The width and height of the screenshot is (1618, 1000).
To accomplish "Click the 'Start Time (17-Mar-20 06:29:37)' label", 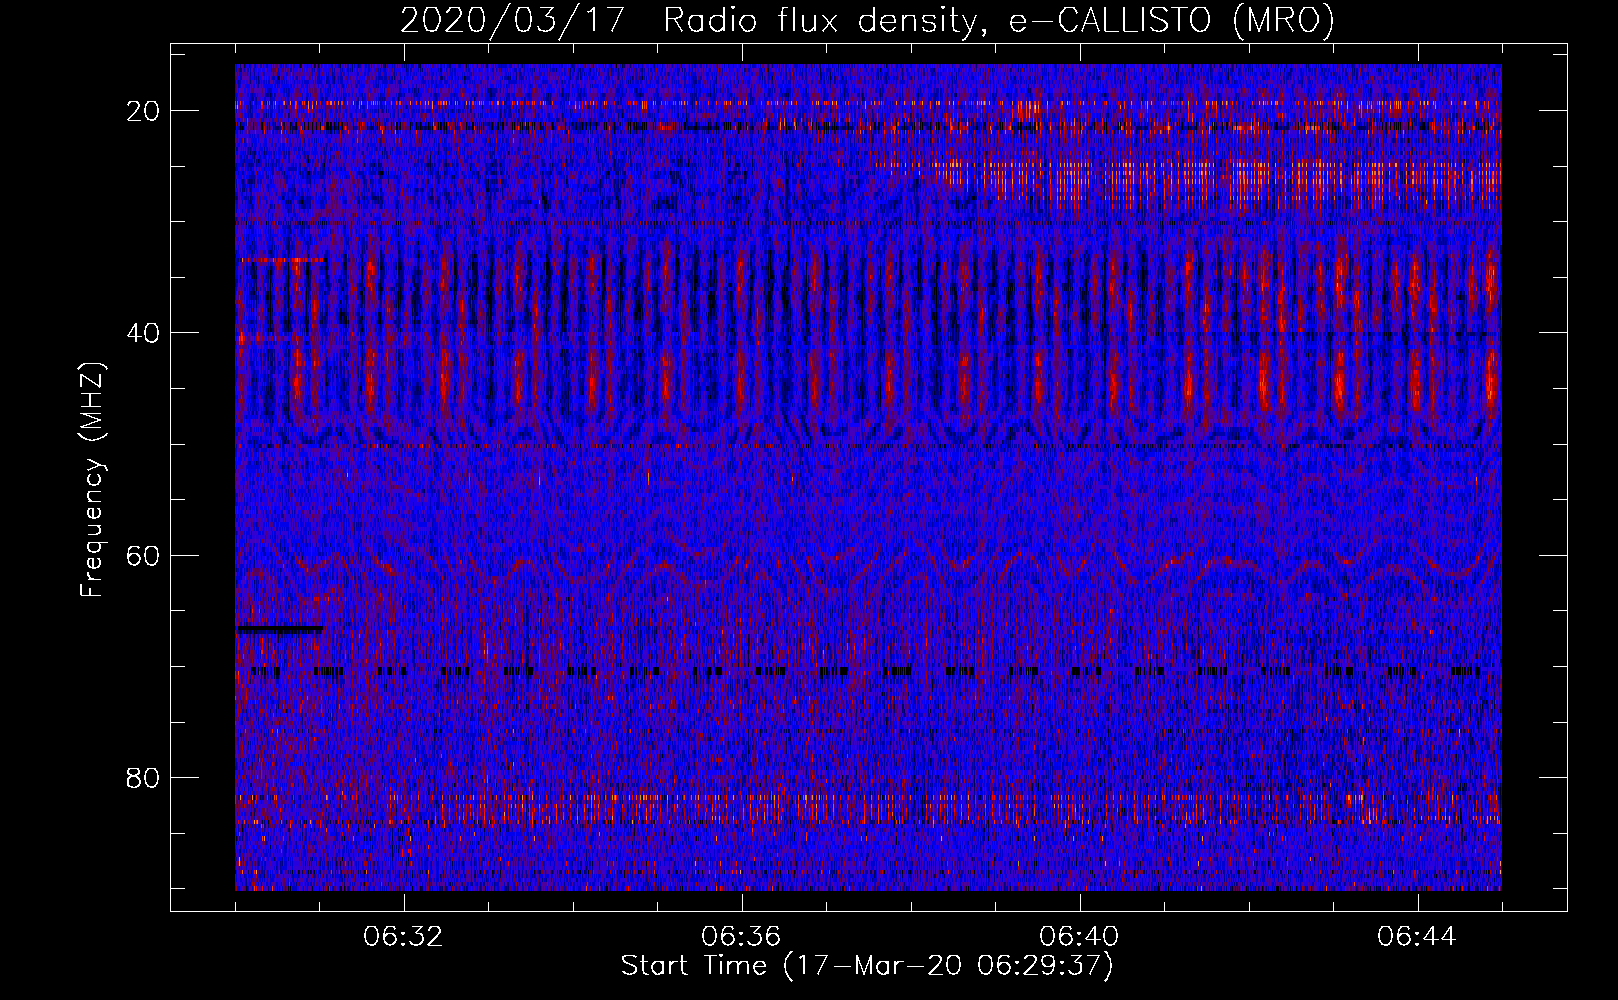I will pyautogui.click(x=867, y=966).
